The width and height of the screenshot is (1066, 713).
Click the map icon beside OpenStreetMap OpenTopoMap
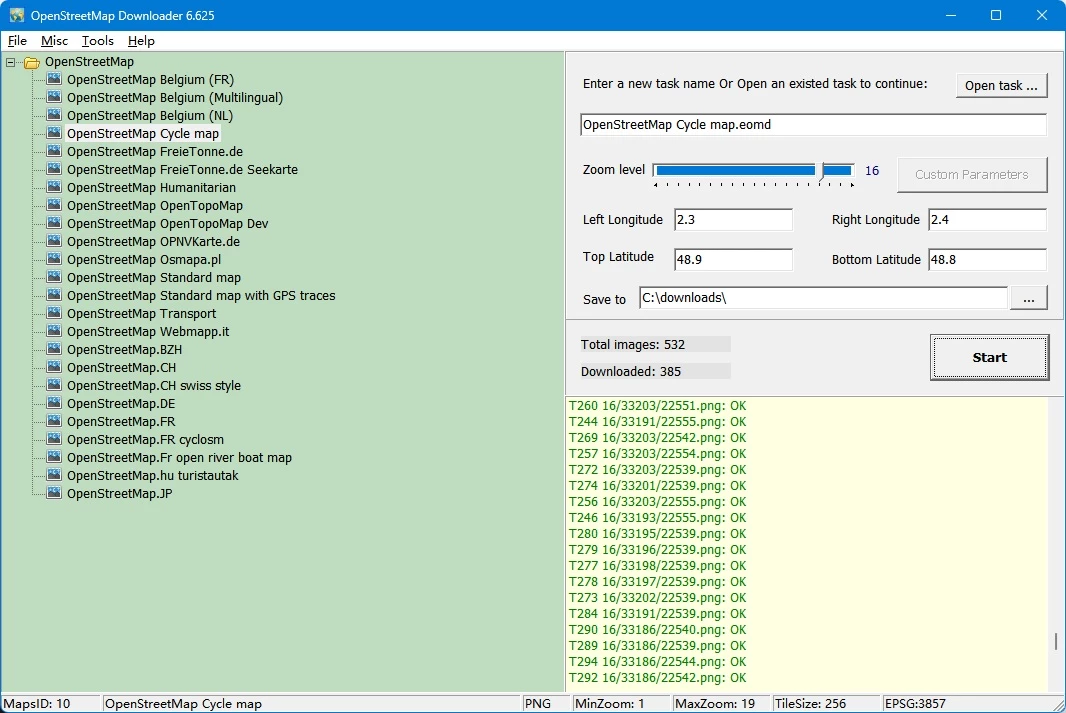click(x=54, y=205)
